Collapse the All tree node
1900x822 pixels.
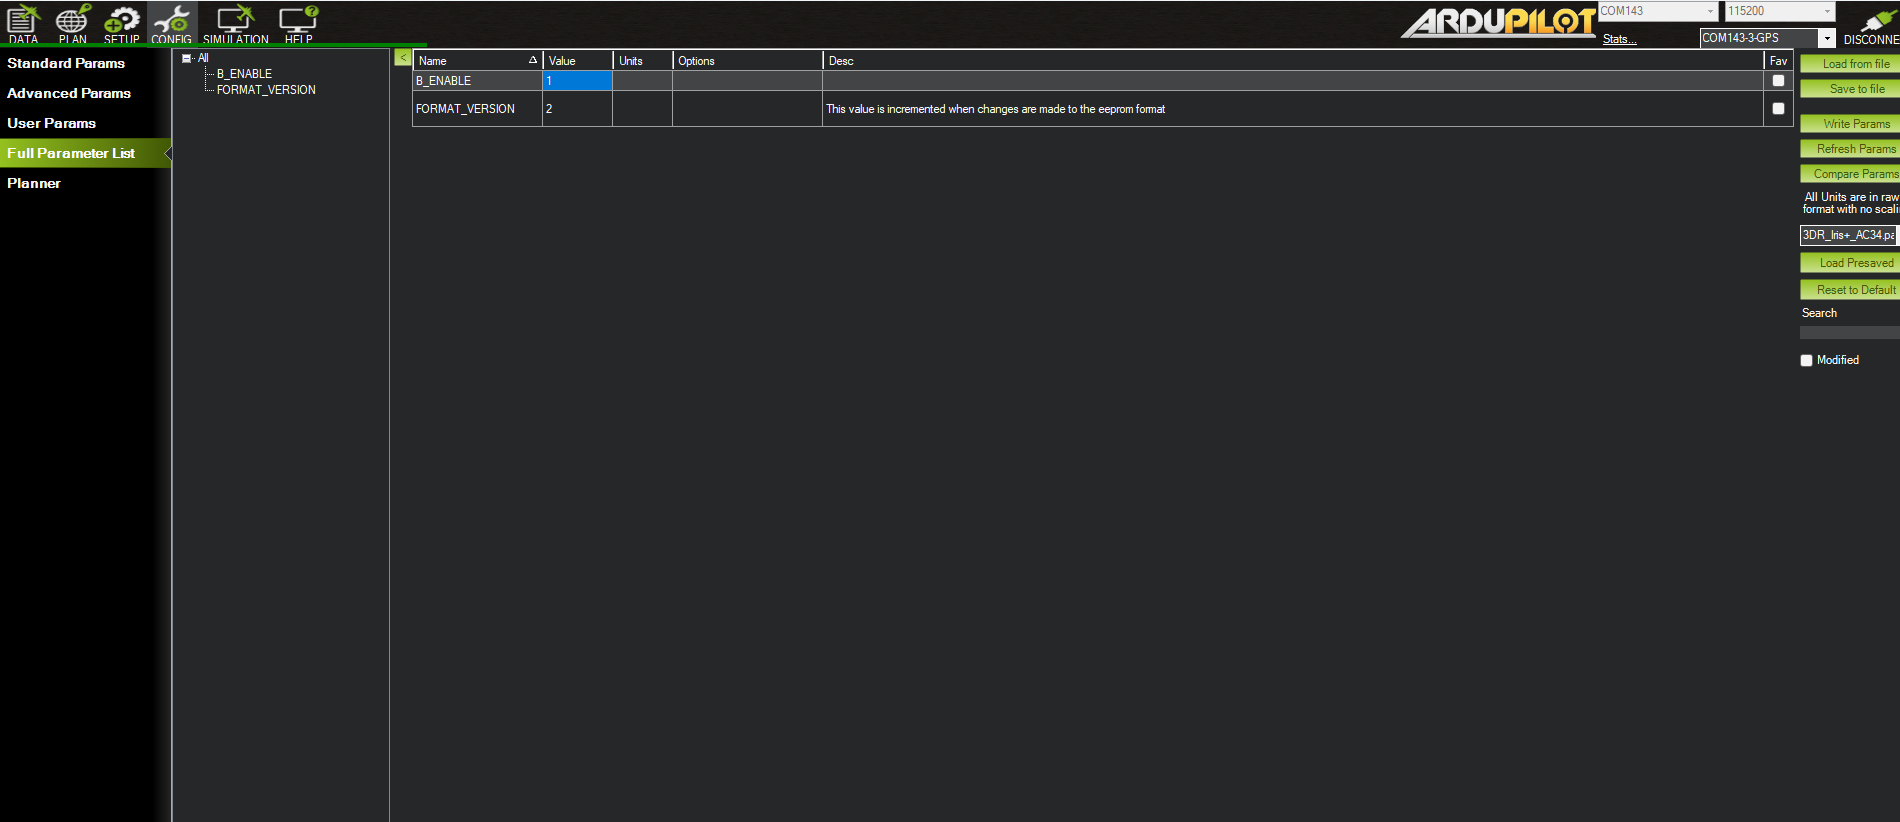[186, 58]
